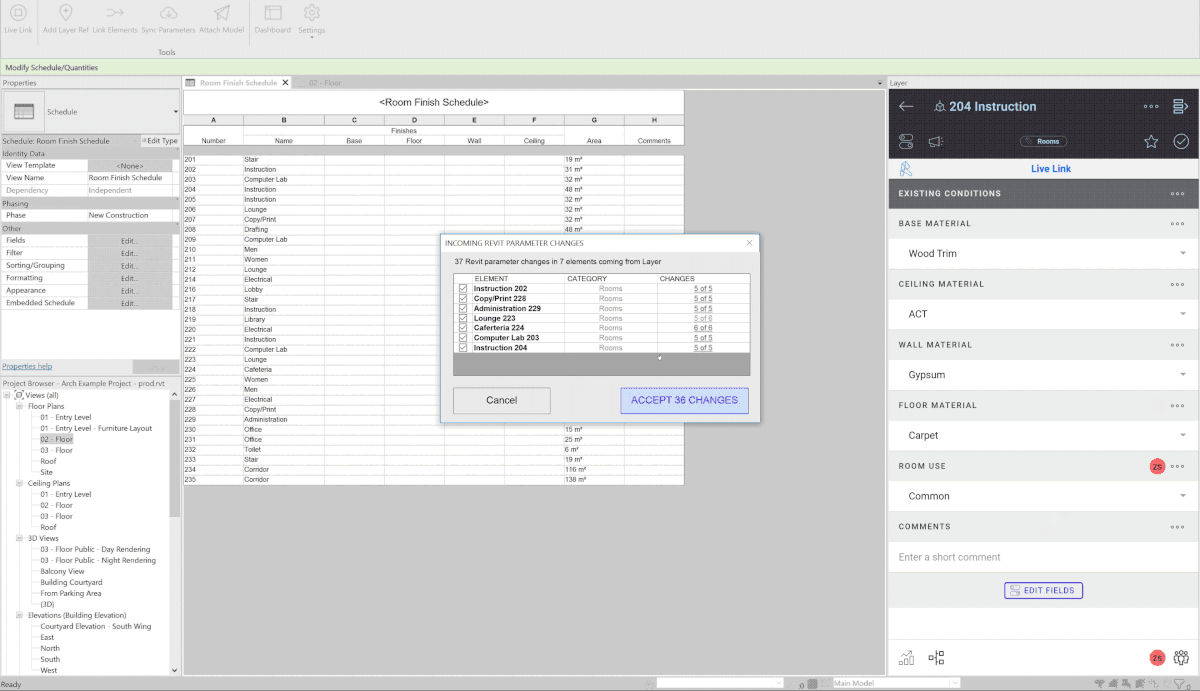Click the back arrow in Layer panel

point(906,106)
